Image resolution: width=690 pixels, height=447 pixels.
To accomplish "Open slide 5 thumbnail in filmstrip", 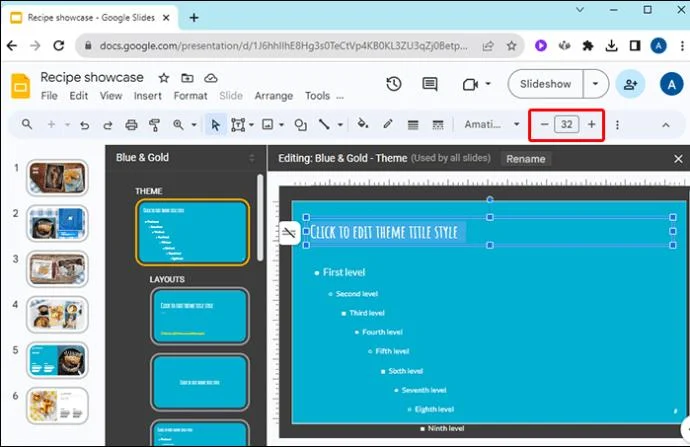I will click(57, 360).
